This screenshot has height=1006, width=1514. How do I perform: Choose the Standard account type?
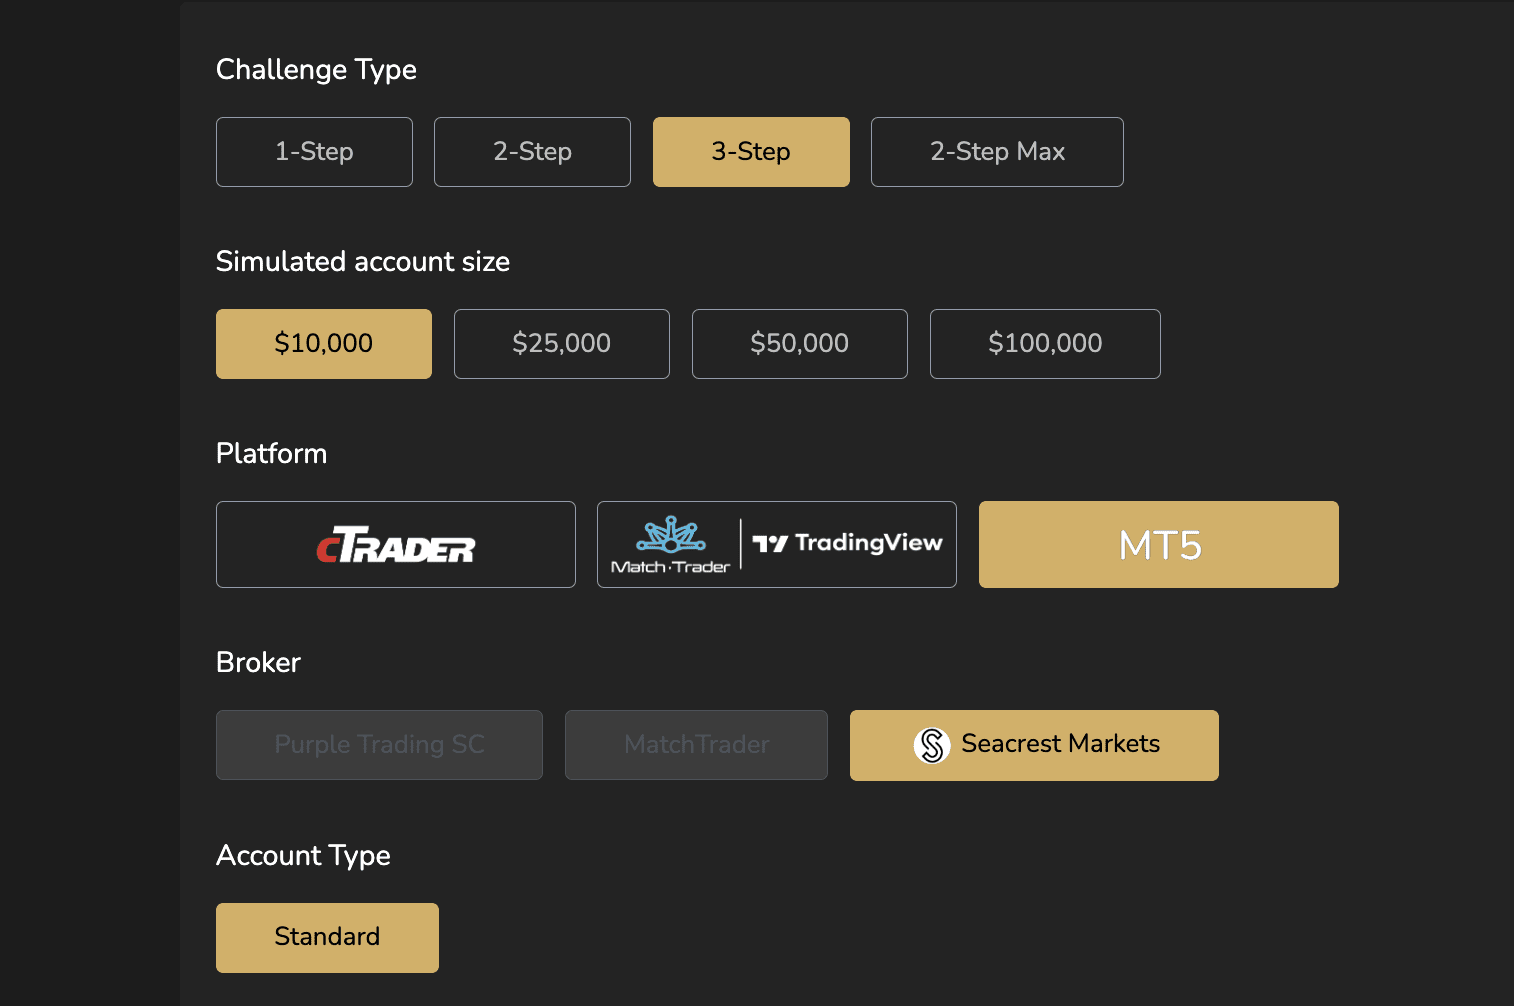tap(327, 937)
